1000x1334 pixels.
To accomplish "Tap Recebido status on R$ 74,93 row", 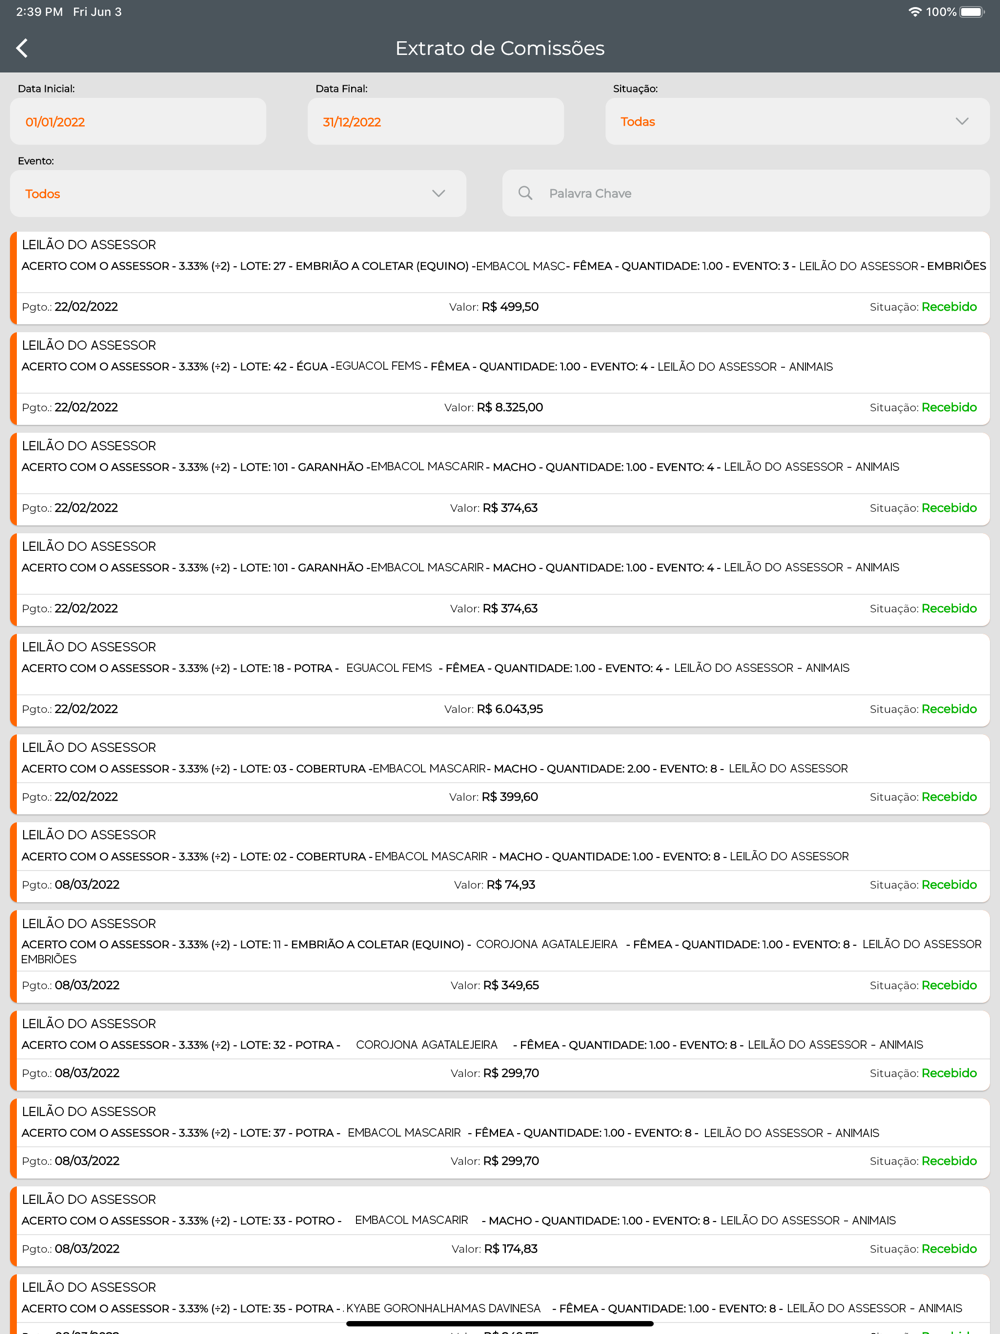I will 949,885.
